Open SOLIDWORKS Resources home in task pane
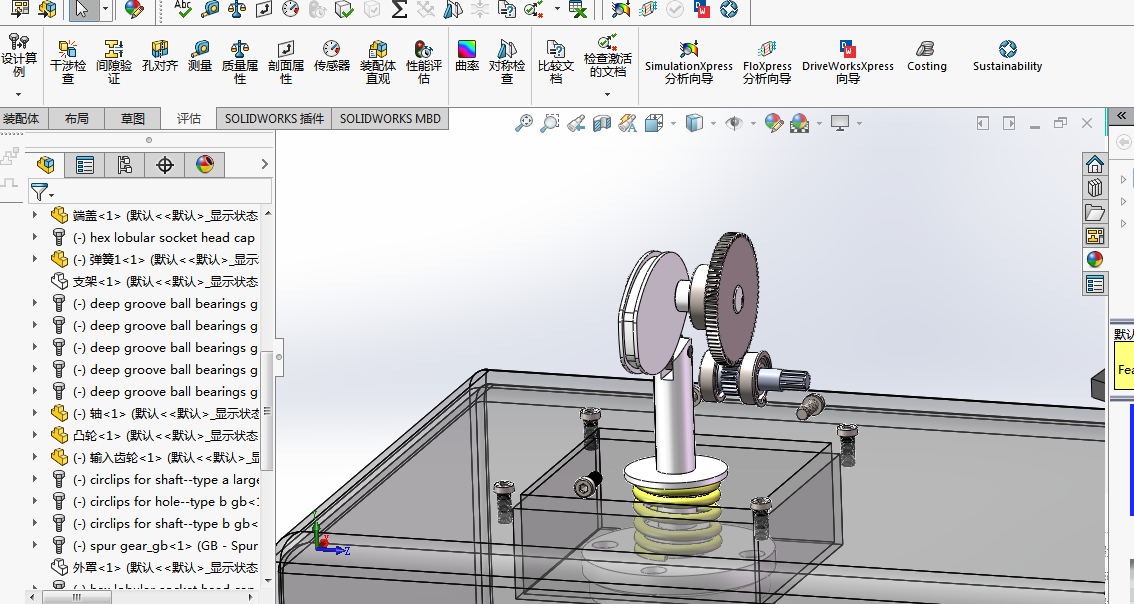 (x=1095, y=163)
